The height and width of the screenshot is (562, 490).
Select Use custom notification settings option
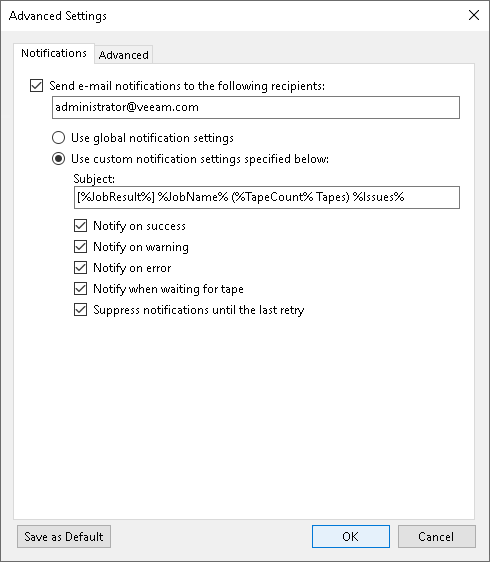pyautogui.click(x=58, y=159)
